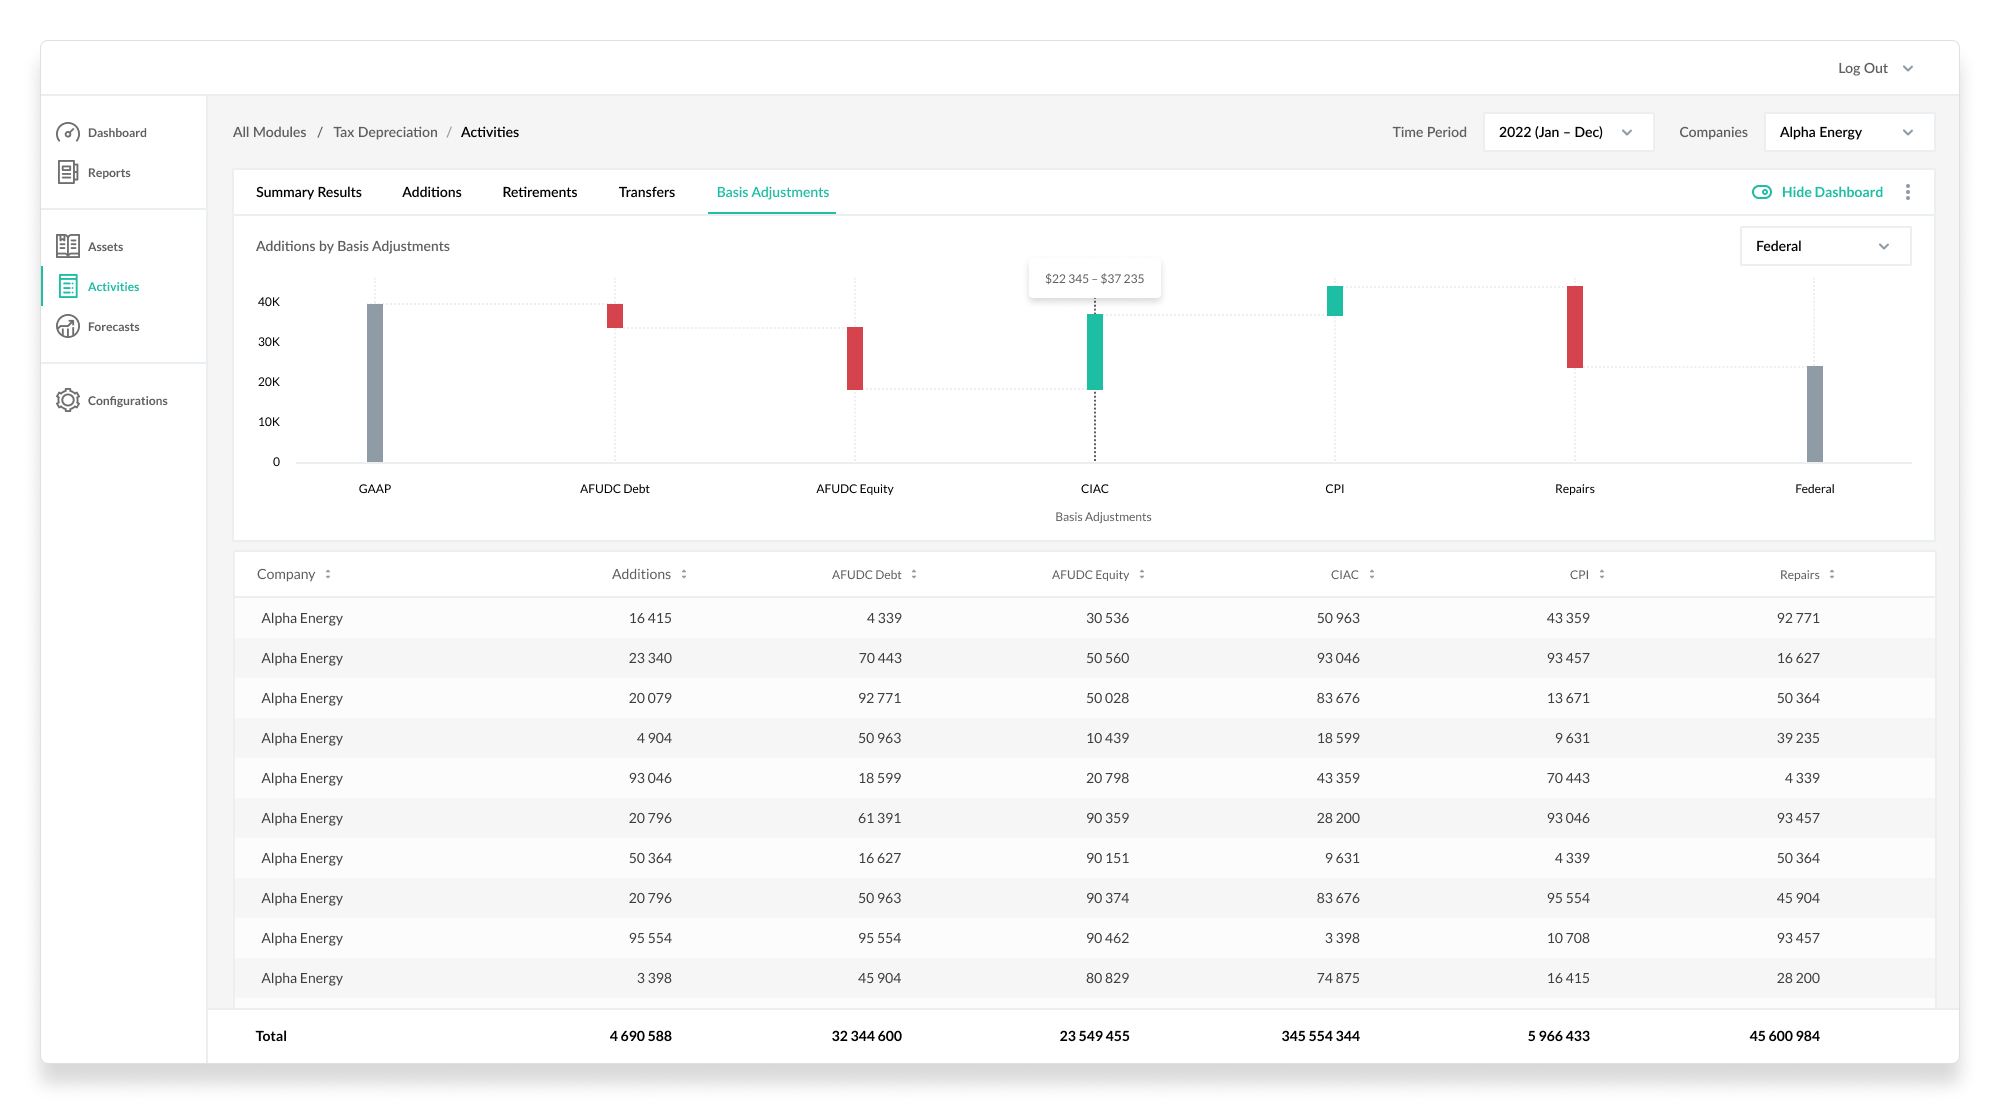Open the Forecasts chart icon
2000x1104 pixels.
[x=68, y=326]
